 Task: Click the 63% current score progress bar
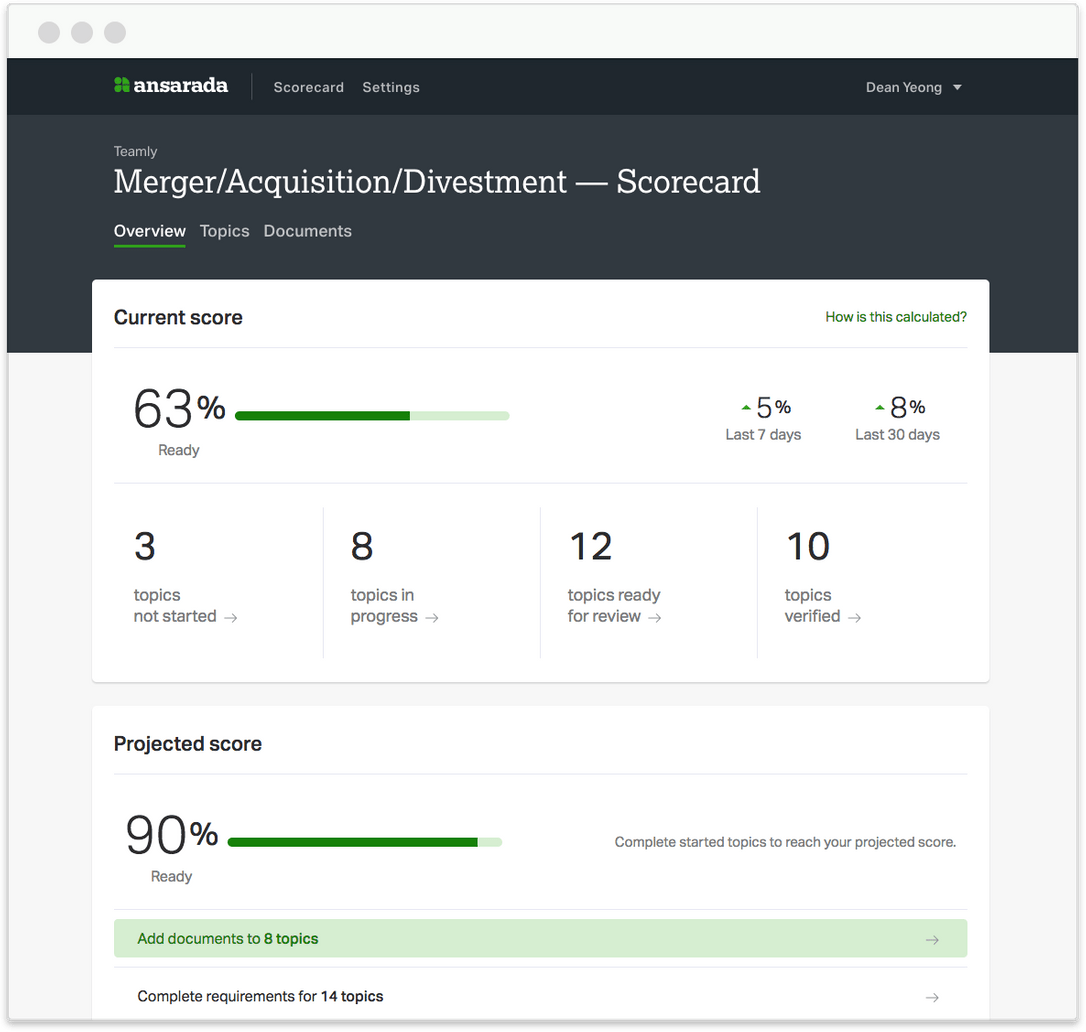pos(372,416)
